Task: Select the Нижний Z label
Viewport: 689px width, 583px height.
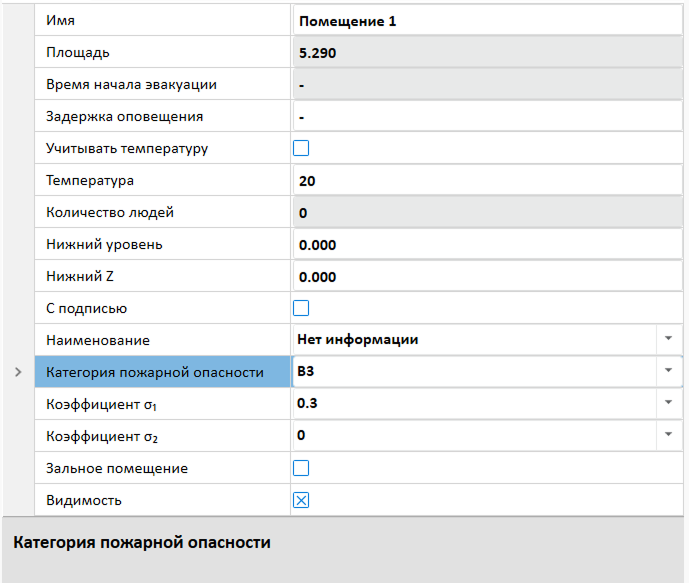Action: (80, 276)
